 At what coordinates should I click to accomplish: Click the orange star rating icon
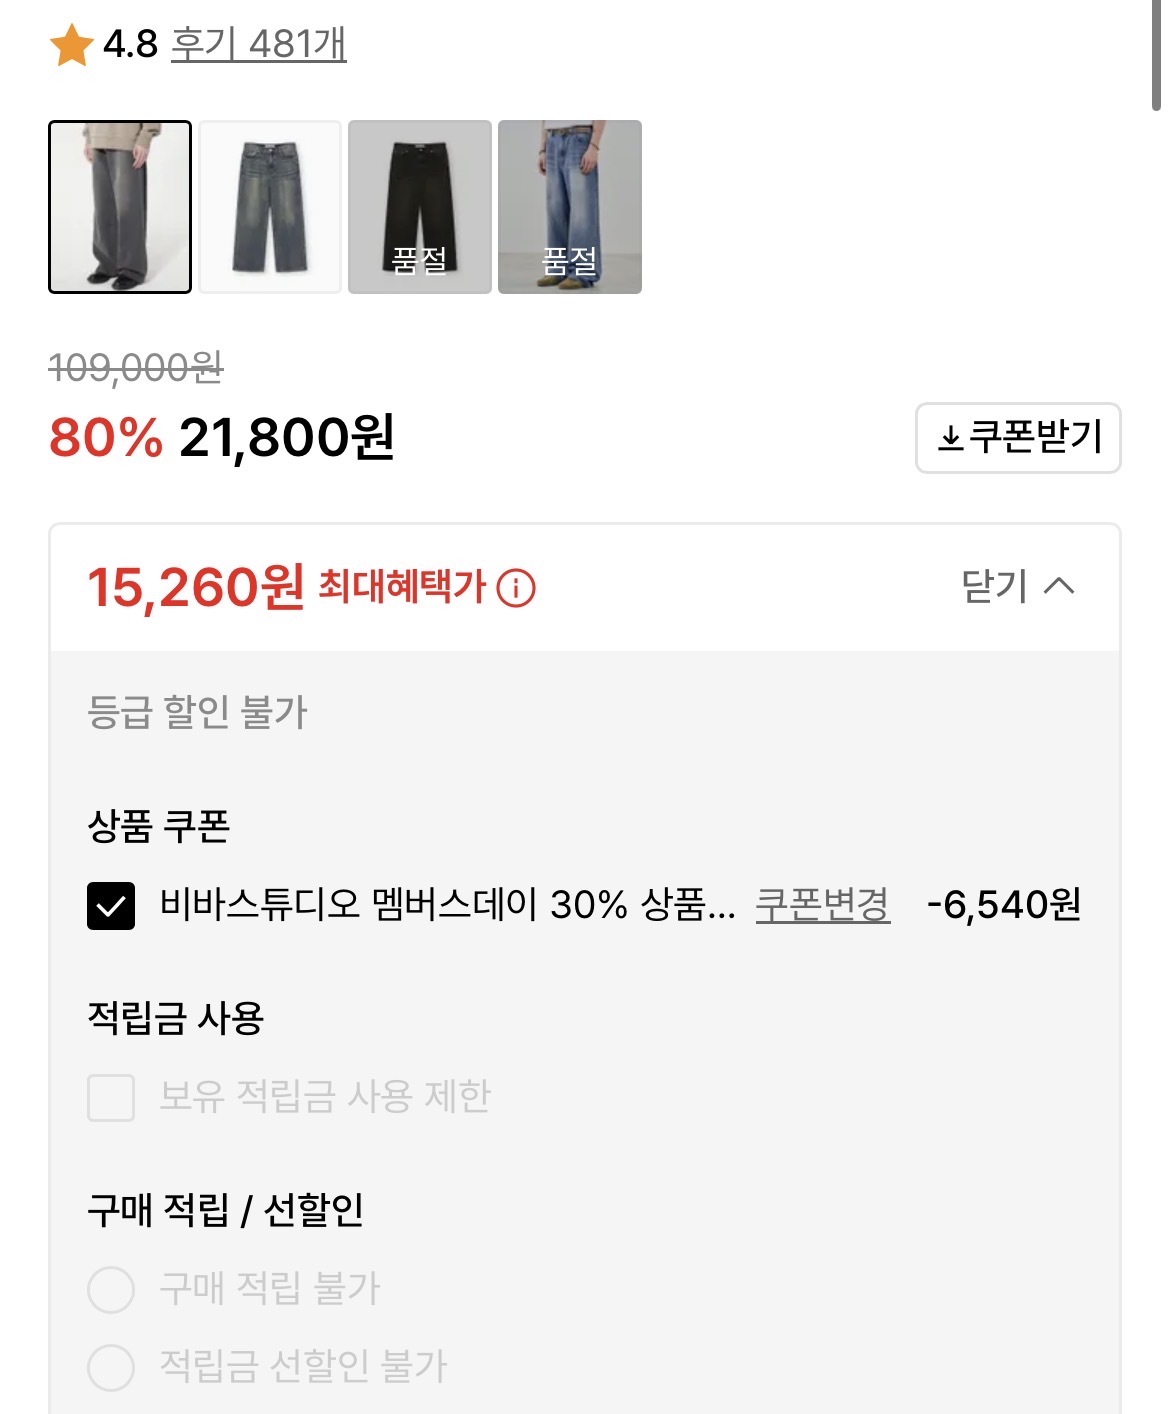tap(72, 46)
